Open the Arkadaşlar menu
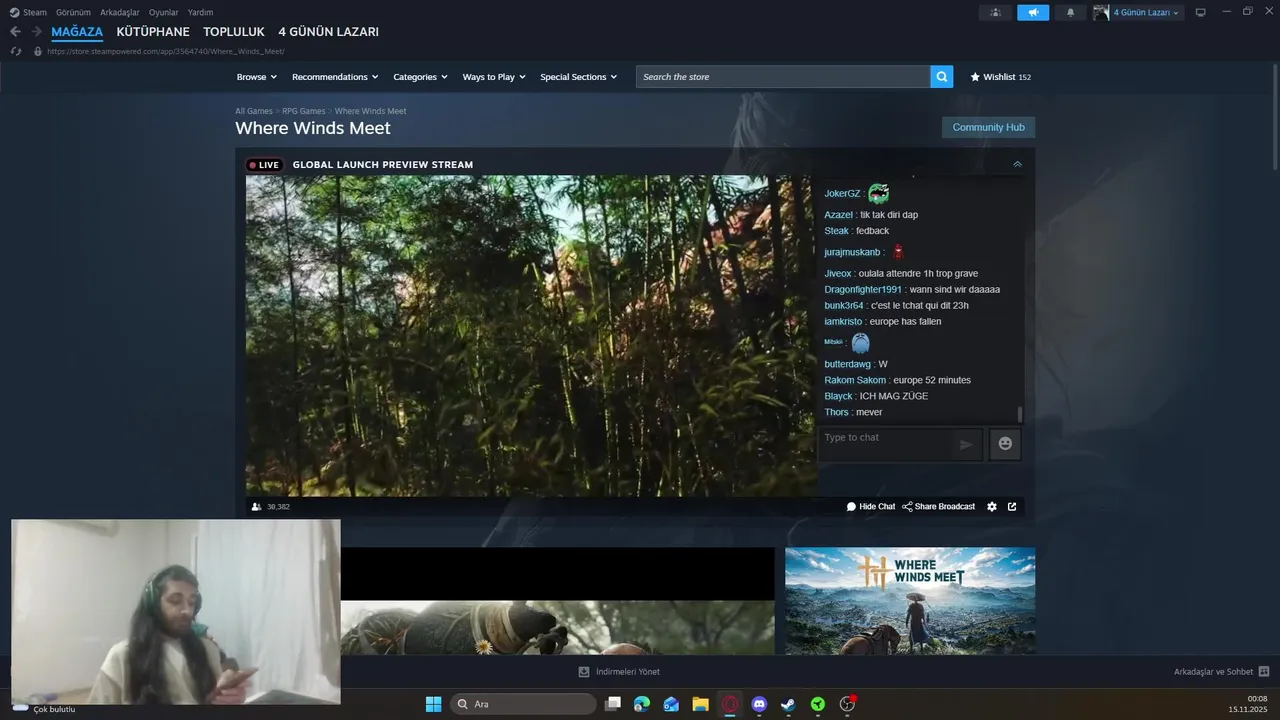Screen dimensions: 1280x720 coord(120,13)
